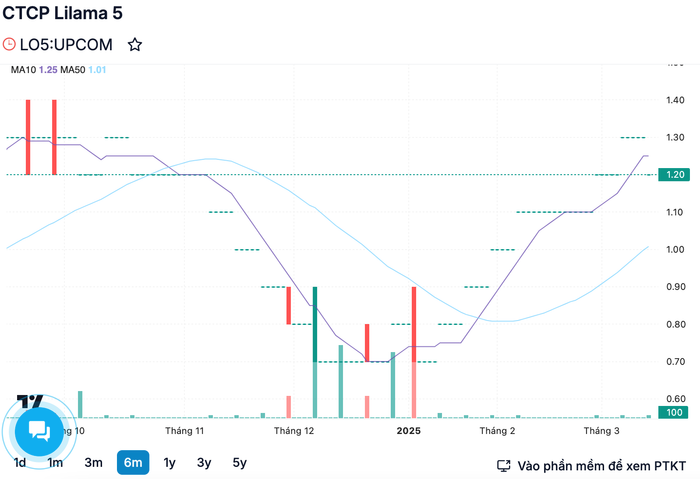Click the MA10 indicator label
Viewport: 700px width, 479px height.
(23, 70)
